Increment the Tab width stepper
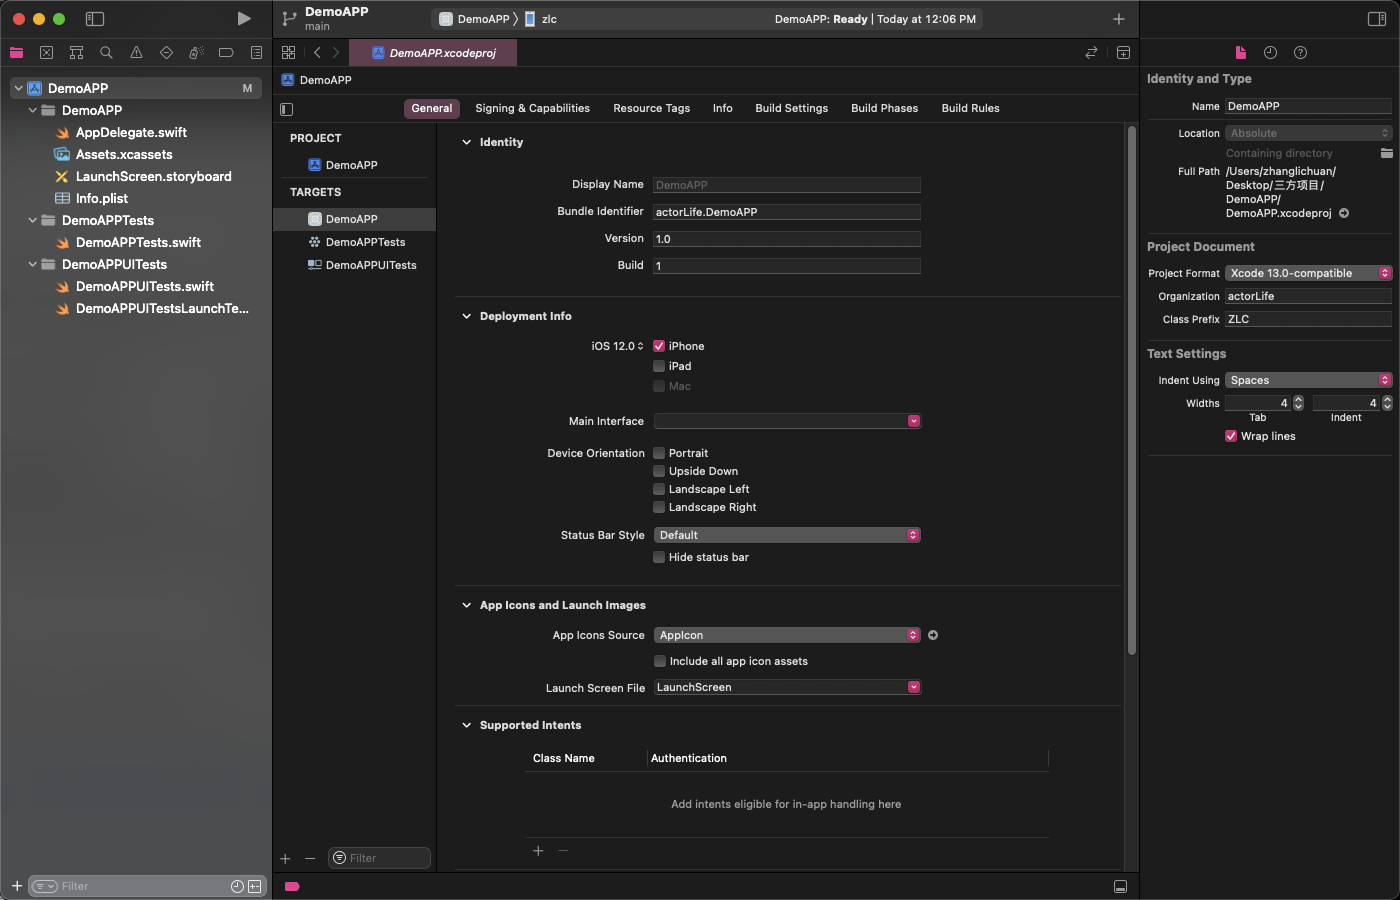 (x=1298, y=399)
